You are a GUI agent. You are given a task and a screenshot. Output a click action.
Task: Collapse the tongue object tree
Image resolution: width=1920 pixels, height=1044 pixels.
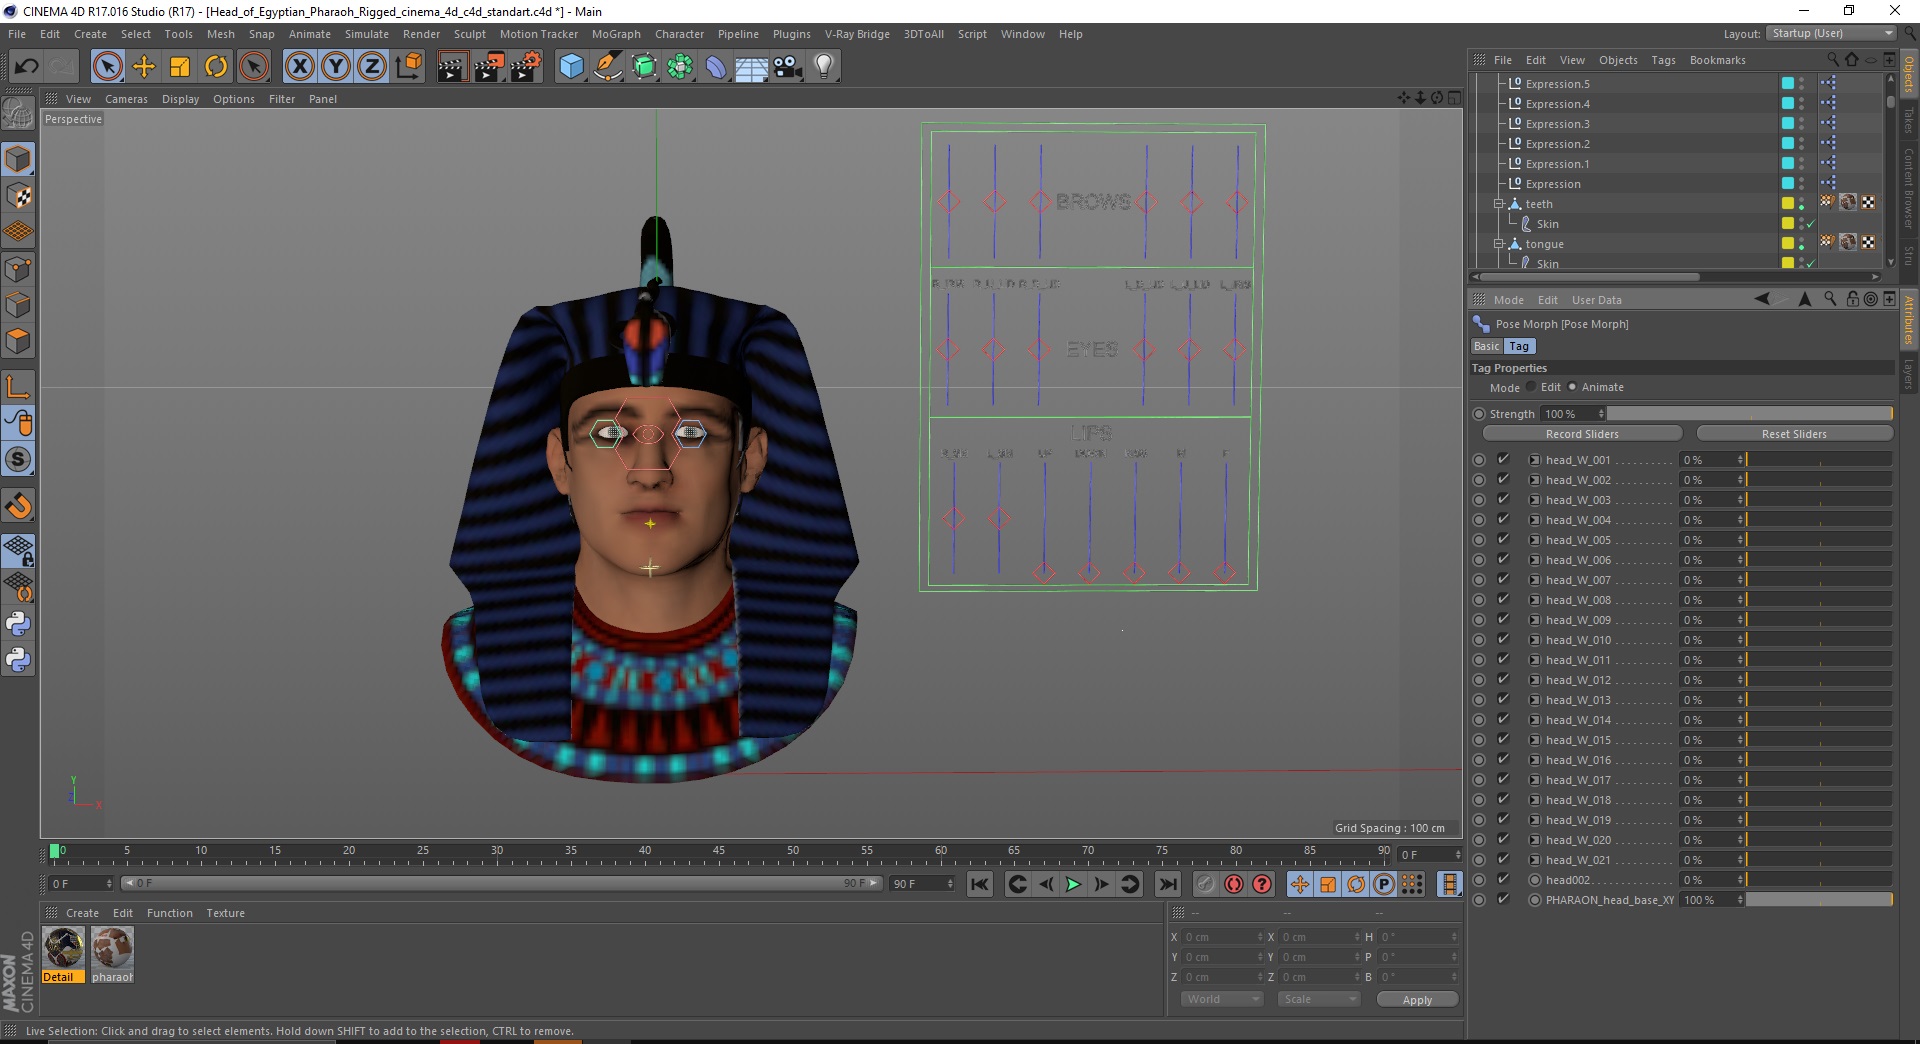coord(1499,244)
